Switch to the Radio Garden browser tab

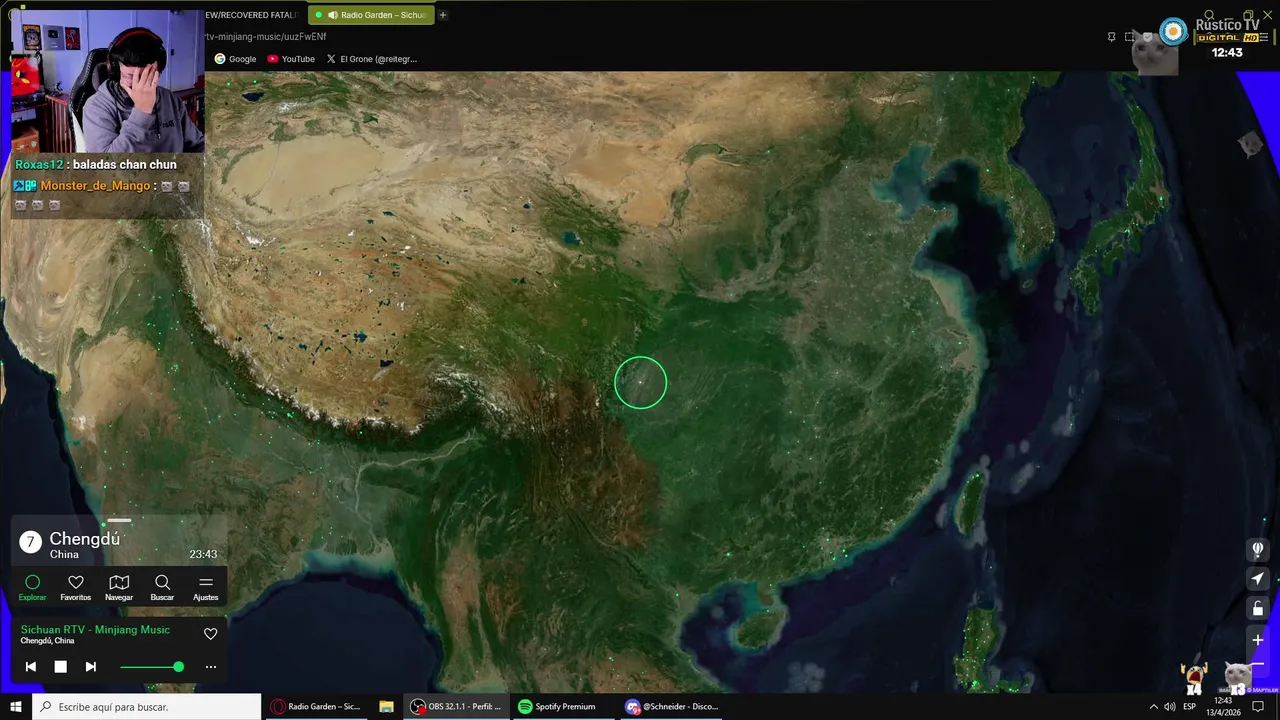371,15
